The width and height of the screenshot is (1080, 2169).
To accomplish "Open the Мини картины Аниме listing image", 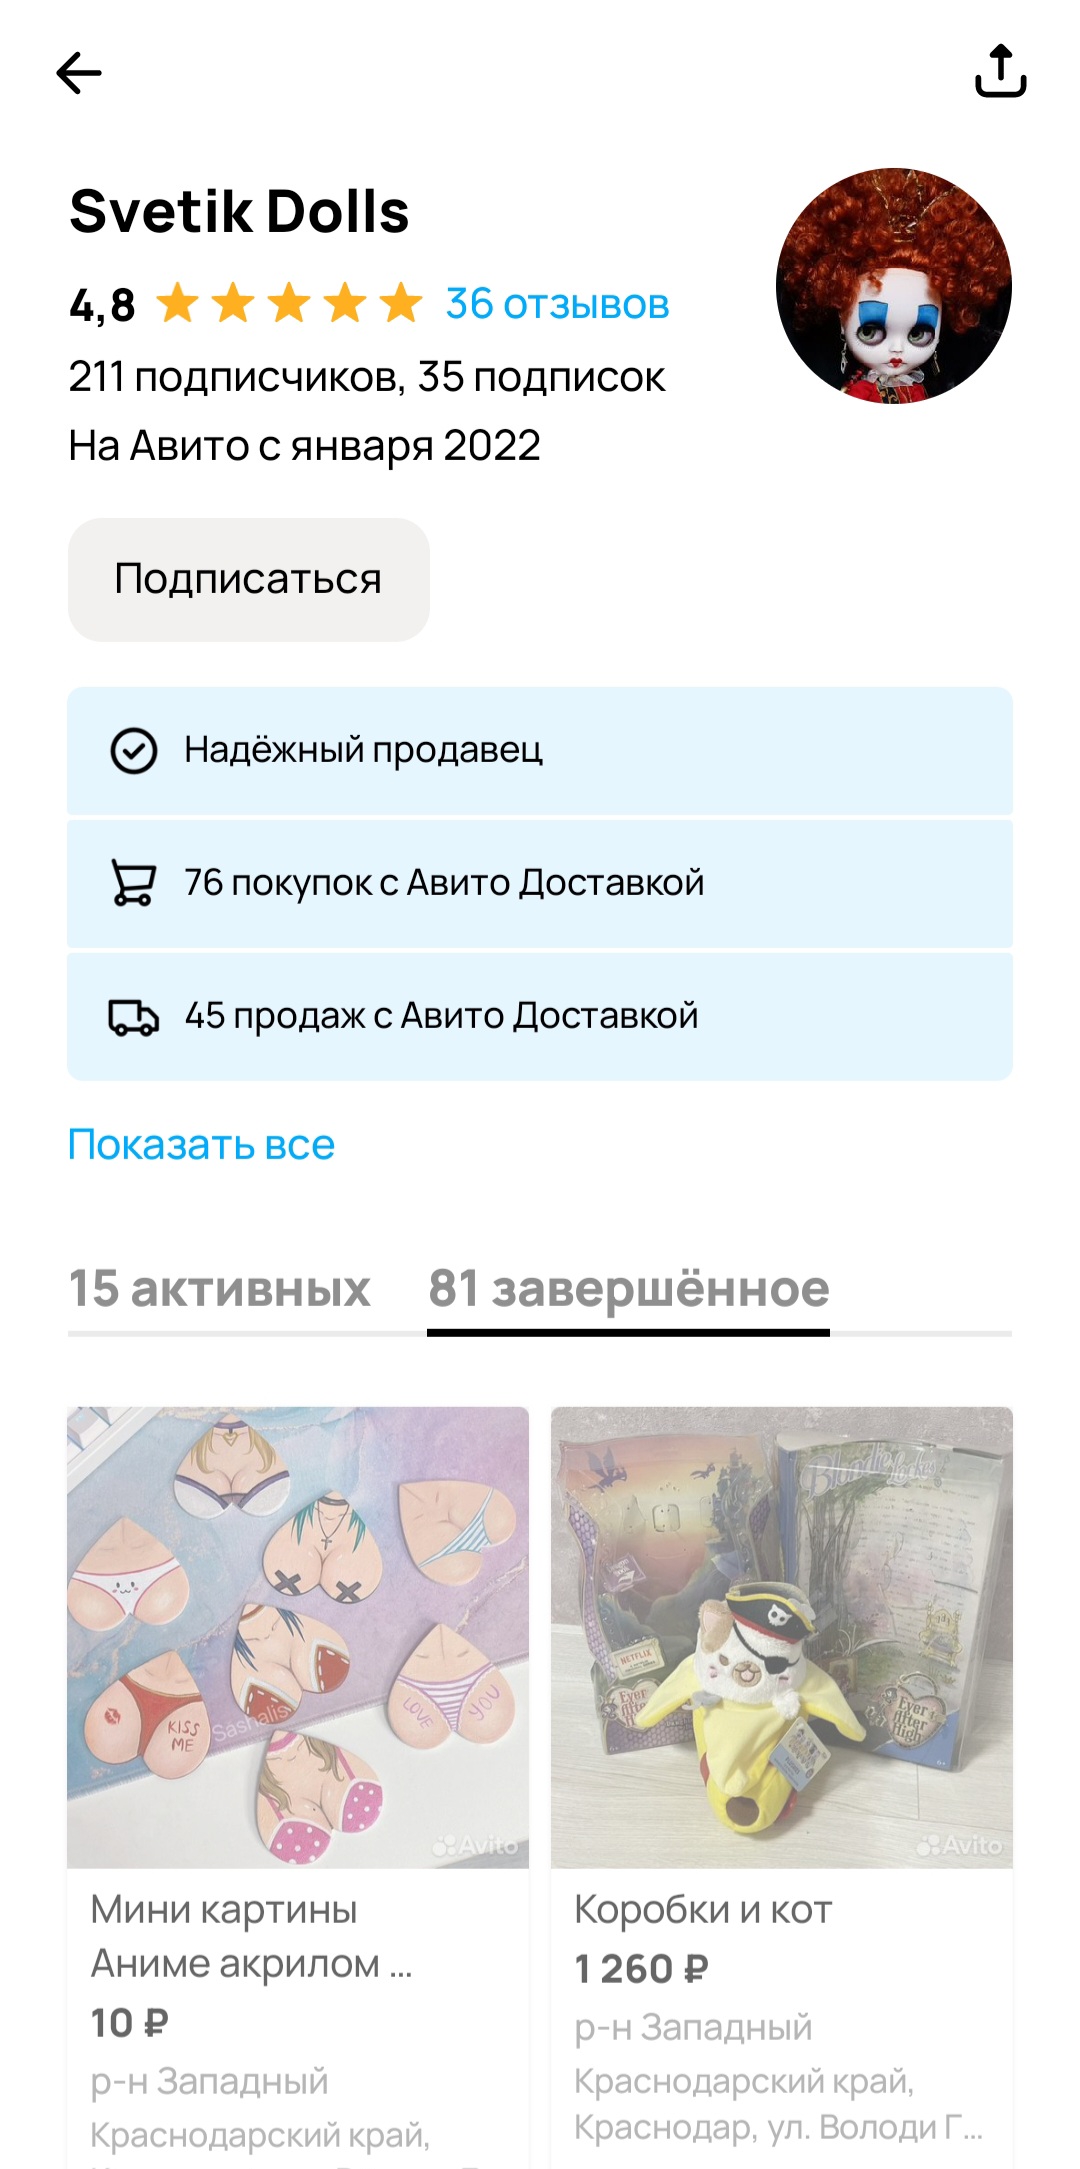I will point(298,1637).
